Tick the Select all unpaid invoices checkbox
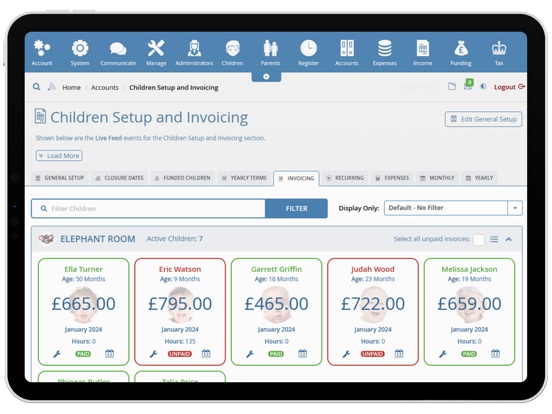 [x=478, y=239]
